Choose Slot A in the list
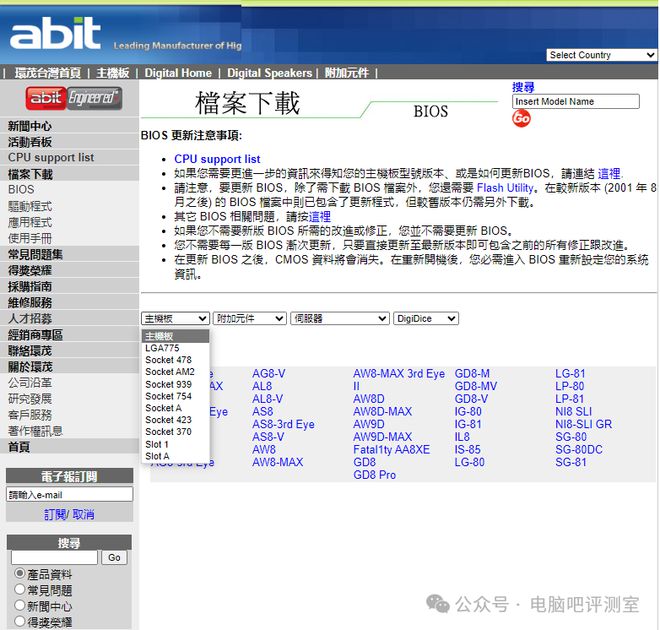 pyautogui.click(x=175, y=456)
